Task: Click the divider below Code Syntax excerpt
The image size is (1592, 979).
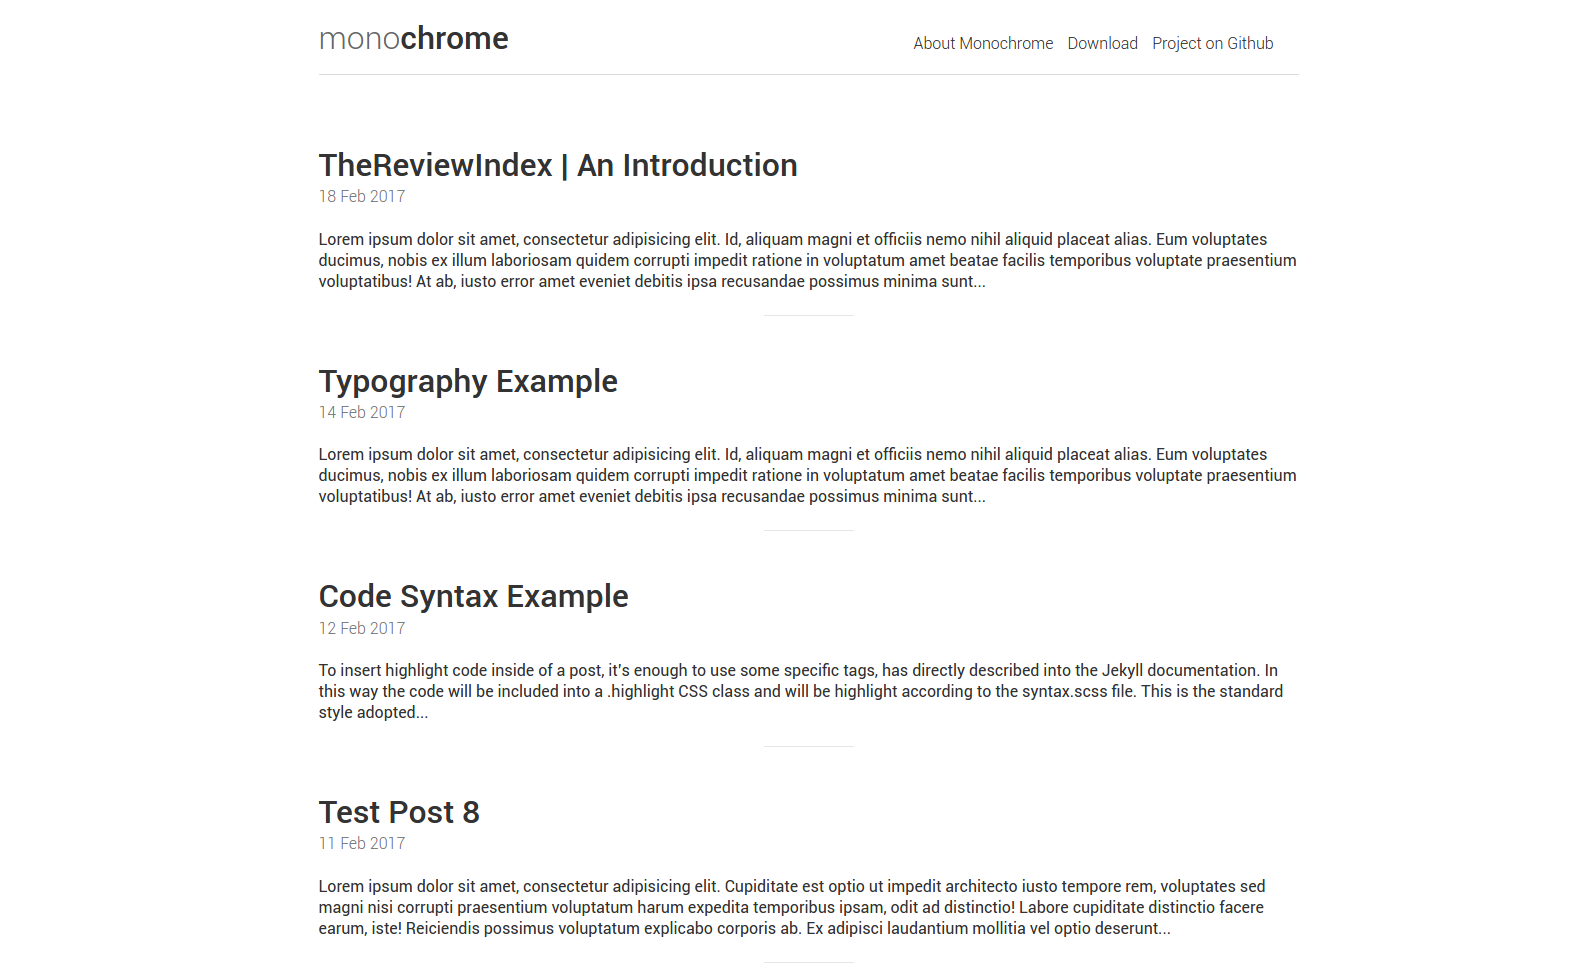Action: [808, 747]
